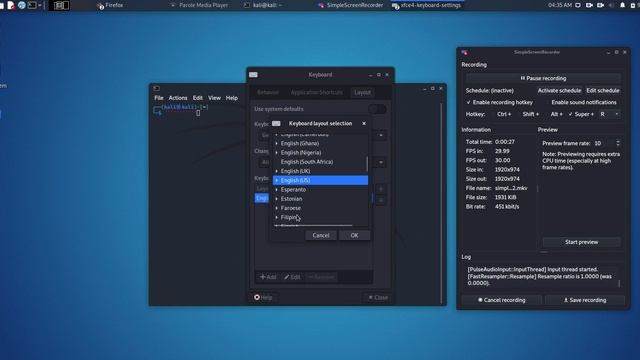Open the hotkey letter R dropdown
Image resolution: width=640 pixels, height=360 pixels.
click(609, 114)
